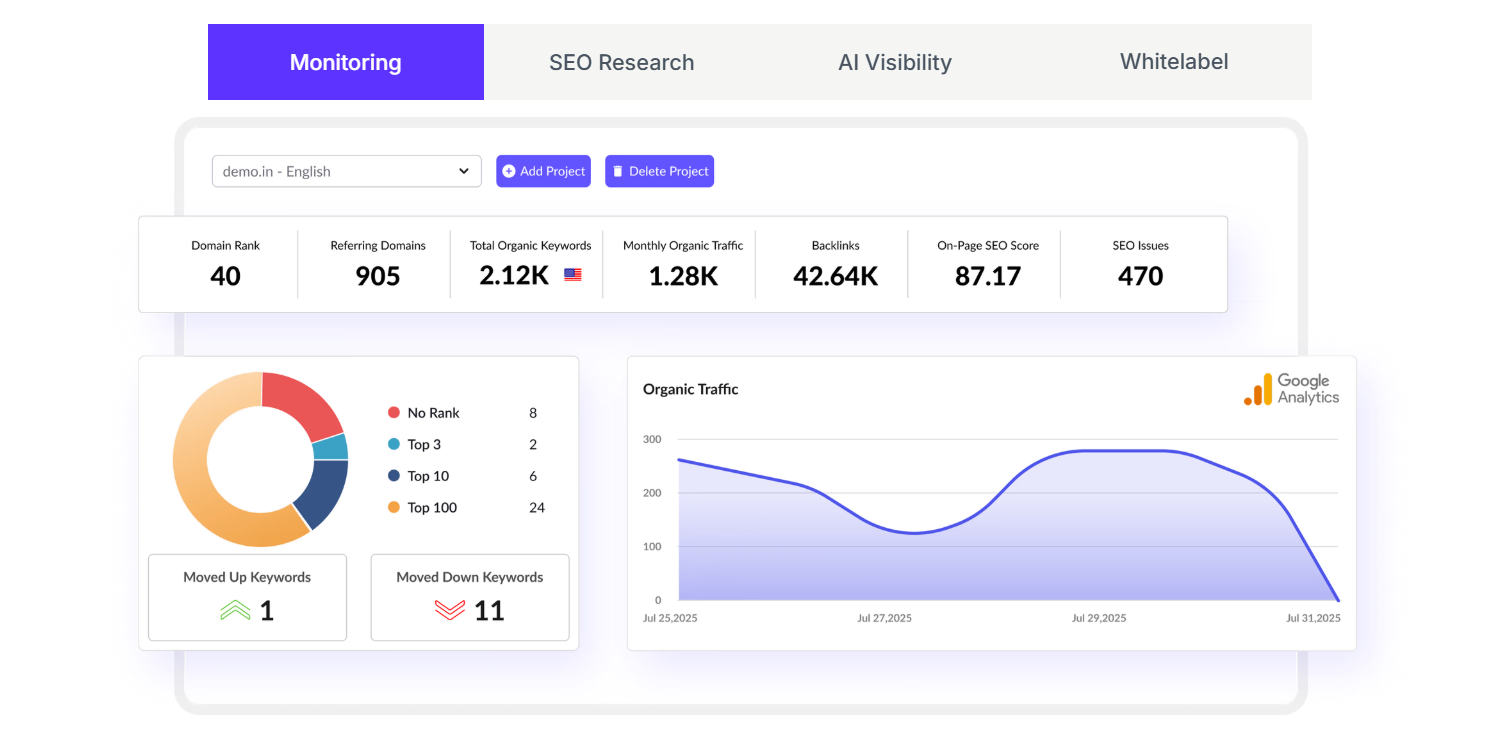The height and width of the screenshot is (736, 1495).
Task: Click the Top 3 count 2
Action: [x=533, y=444]
